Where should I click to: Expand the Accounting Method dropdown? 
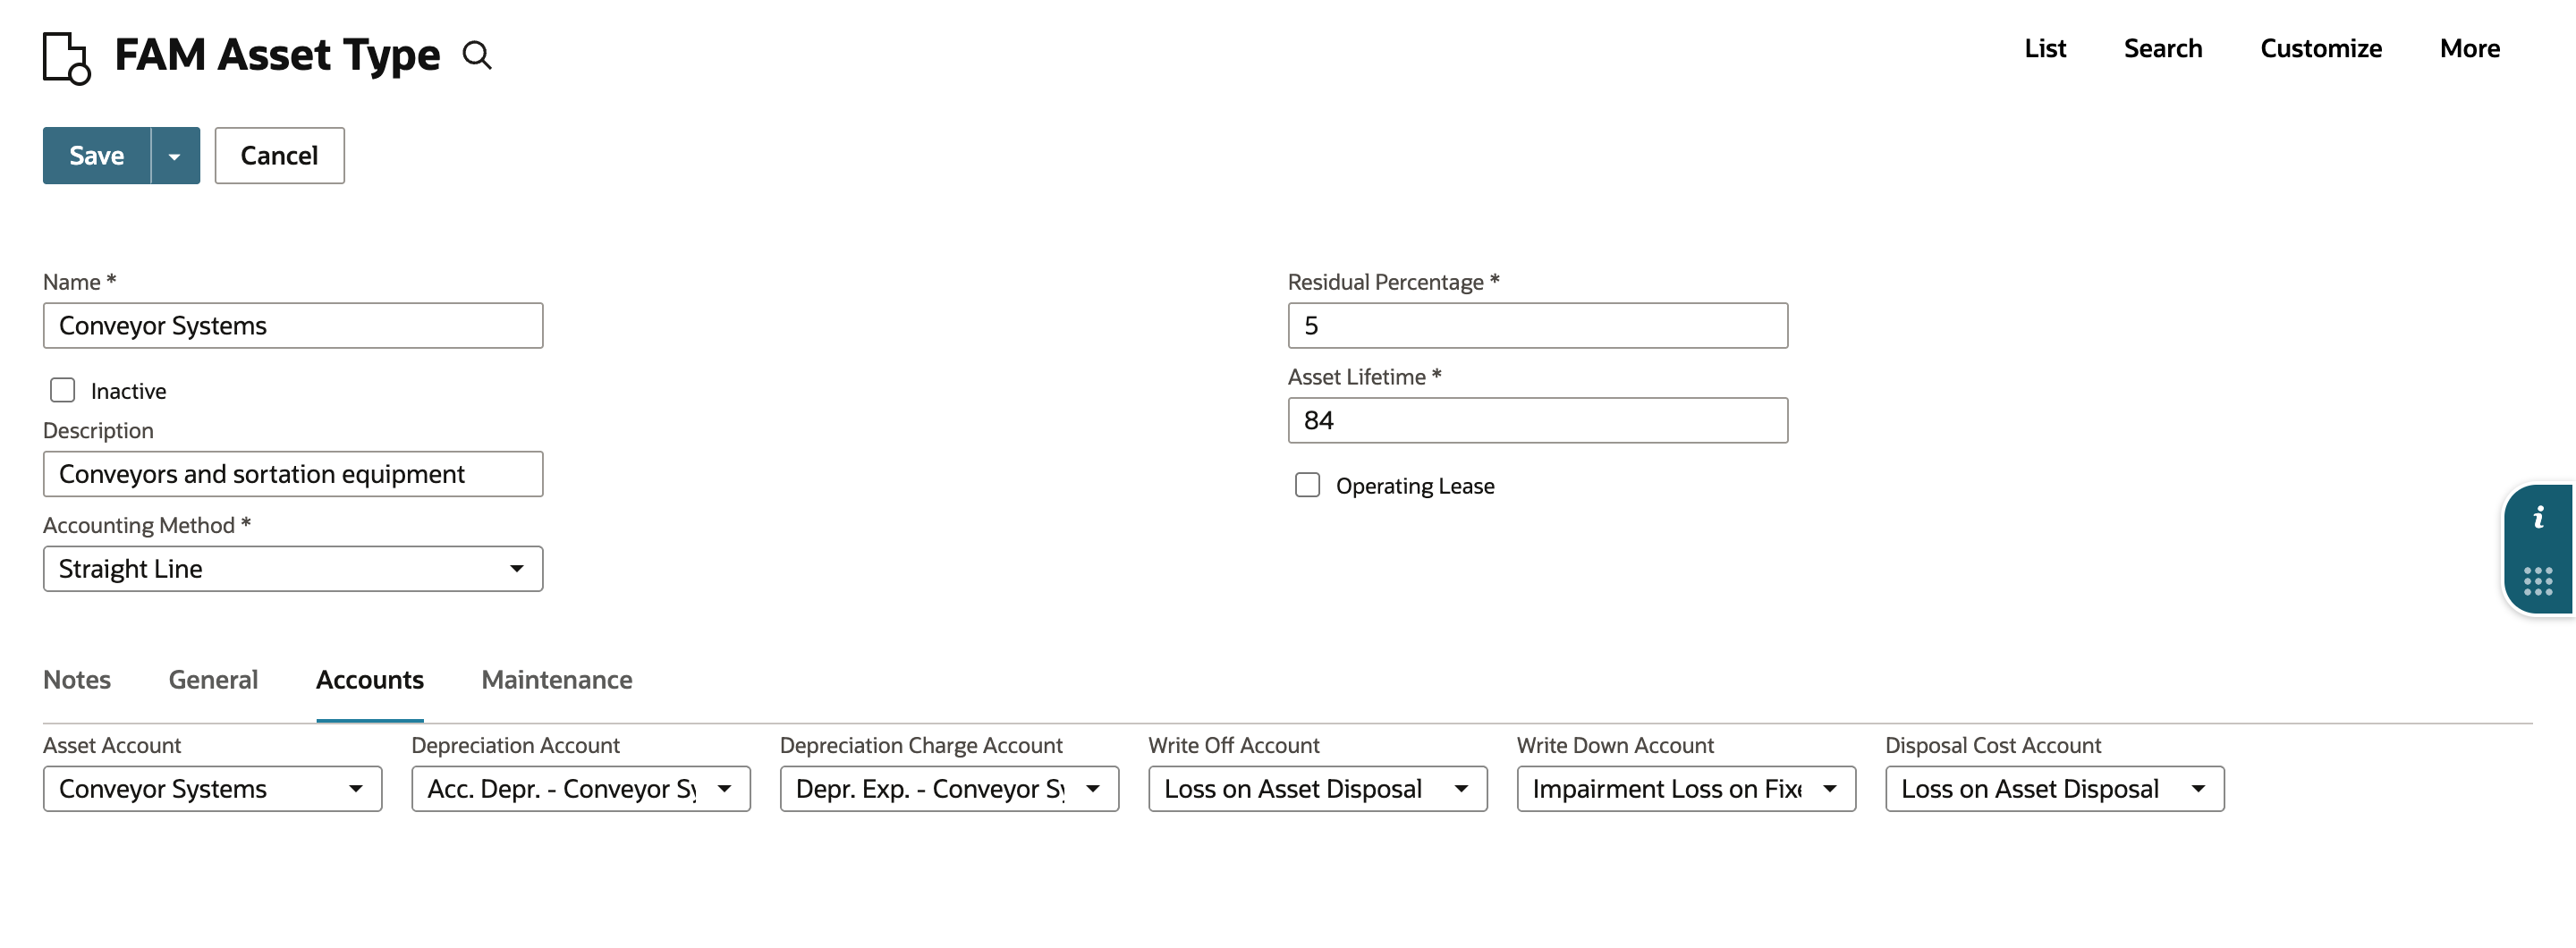point(293,569)
